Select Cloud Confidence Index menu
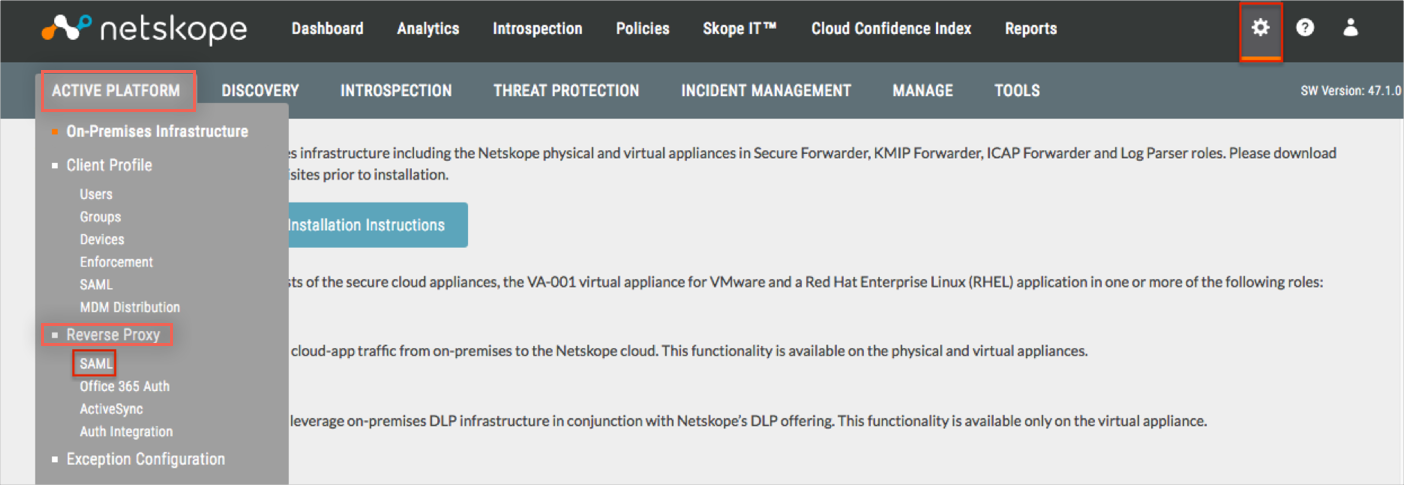The width and height of the screenshot is (1404, 485). [x=891, y=29]
